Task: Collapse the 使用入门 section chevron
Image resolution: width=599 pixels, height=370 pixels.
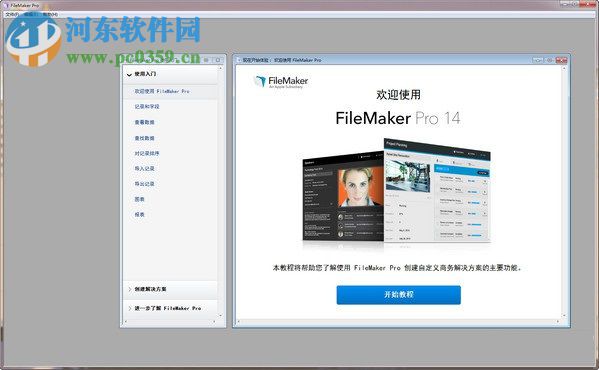Action: coord(129,74)
